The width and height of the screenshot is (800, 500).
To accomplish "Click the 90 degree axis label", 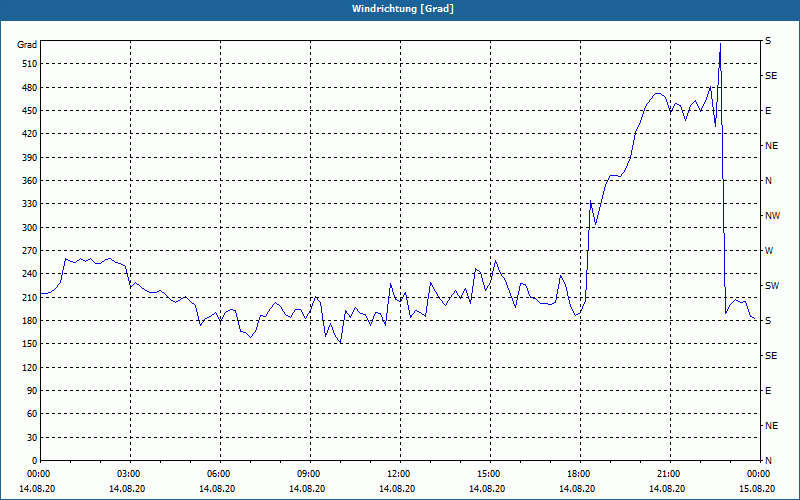I will [32, 391].
